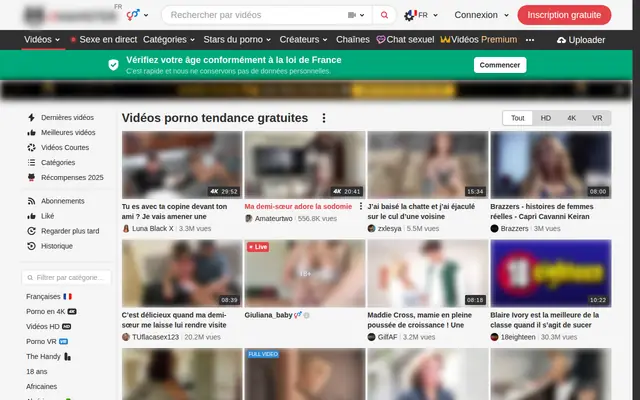Select the Africaines category link
Viewport: 640px width, 400px height.
42,387
